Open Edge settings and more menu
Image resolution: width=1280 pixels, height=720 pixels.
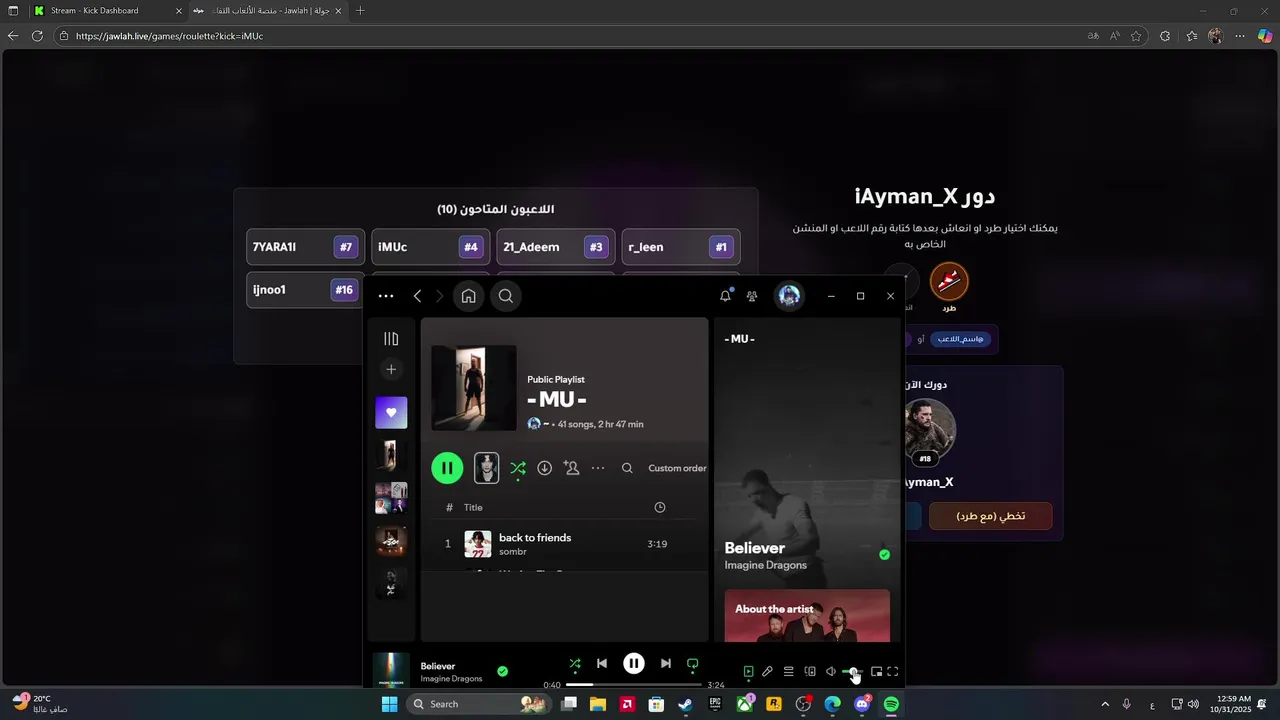click(1240, 36)
